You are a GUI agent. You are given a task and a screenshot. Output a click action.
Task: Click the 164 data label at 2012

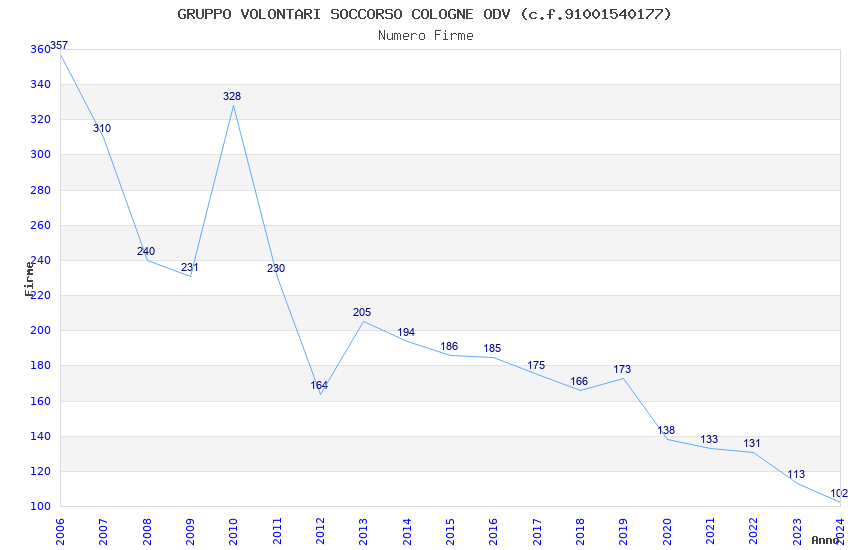coord(319,386)
